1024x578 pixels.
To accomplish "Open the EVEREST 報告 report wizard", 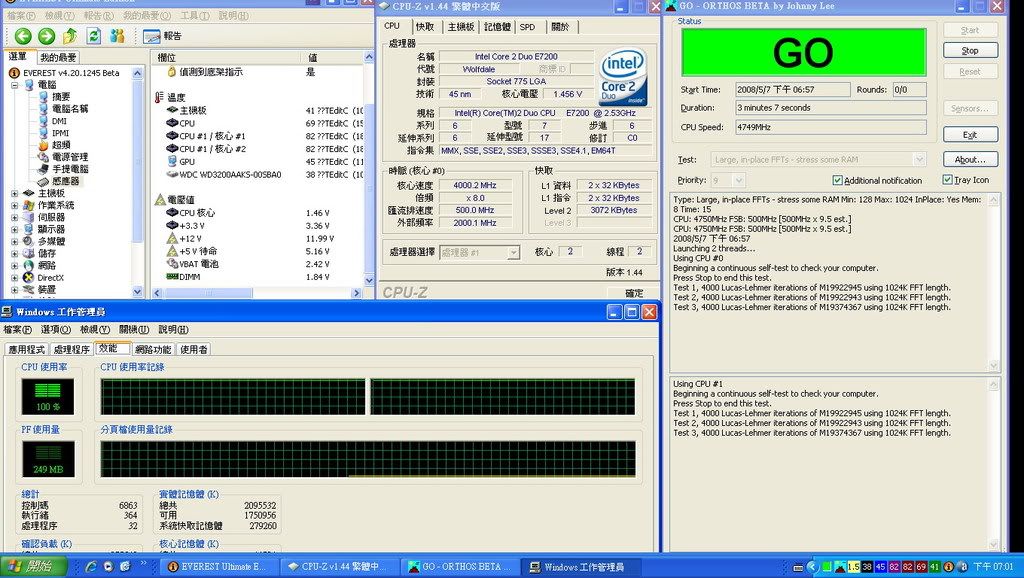I will point(162,37).
